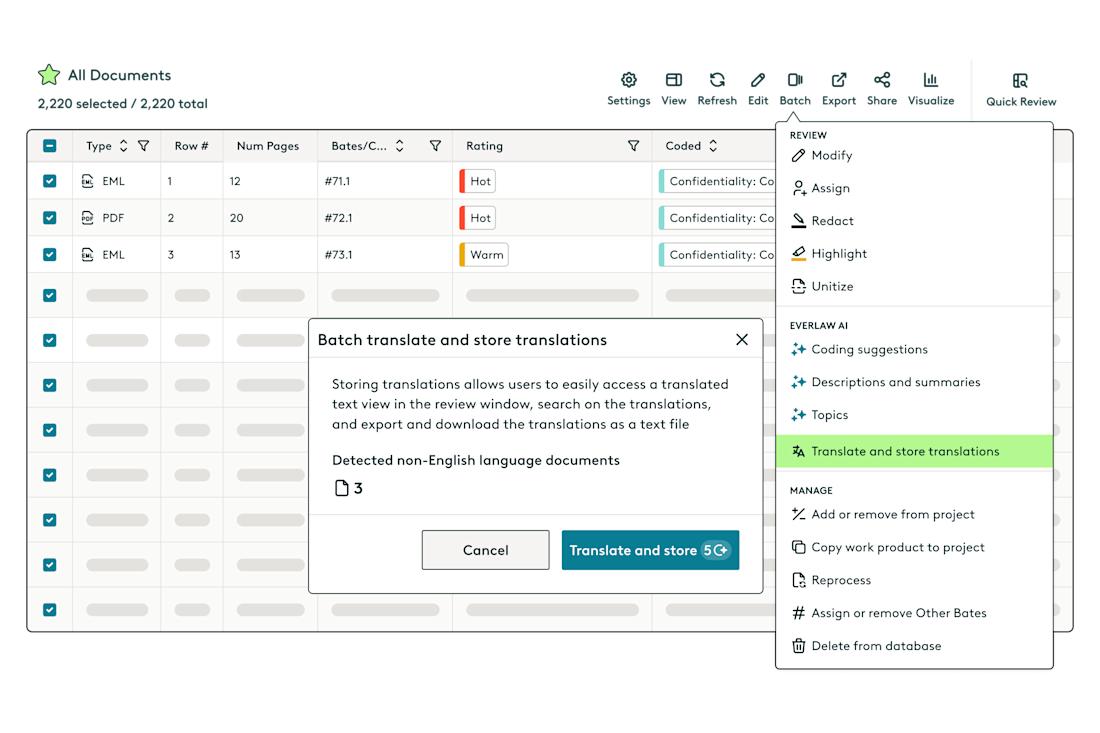Click Confidentiality code tag in row 2
The width and height of the screenshot is (1100, 733).
coord(717,217)
